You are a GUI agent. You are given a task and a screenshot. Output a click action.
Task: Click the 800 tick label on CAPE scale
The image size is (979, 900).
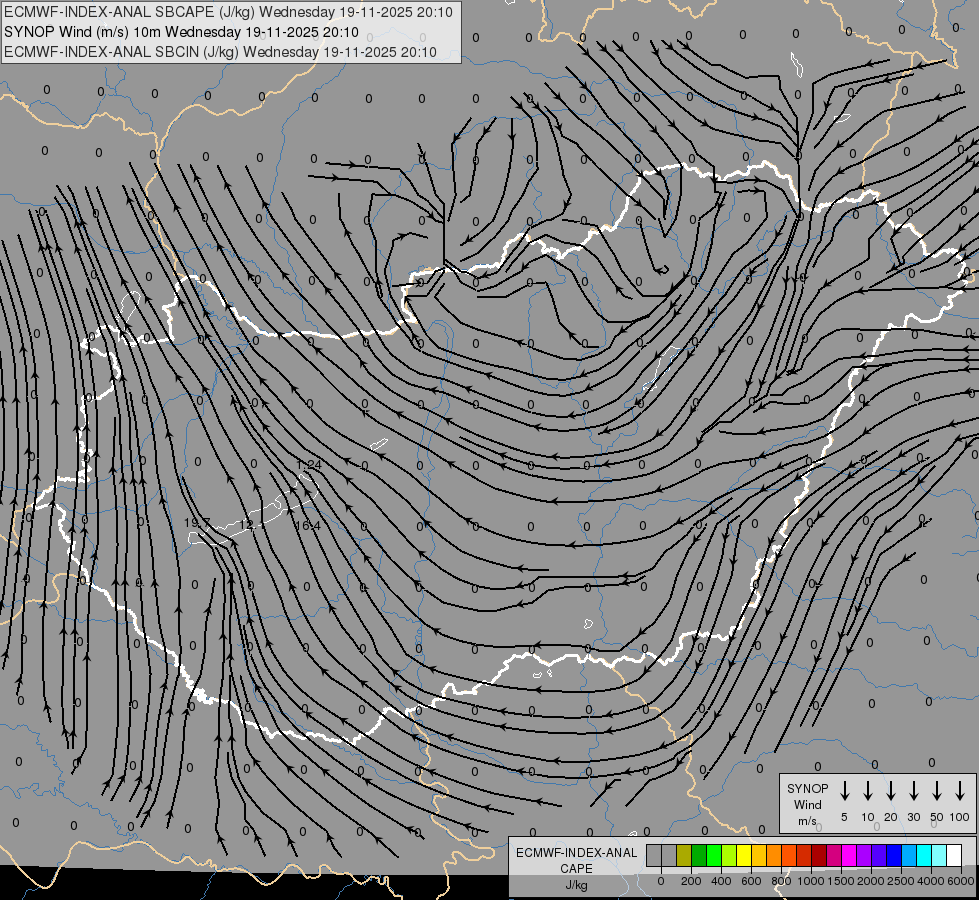781,881
